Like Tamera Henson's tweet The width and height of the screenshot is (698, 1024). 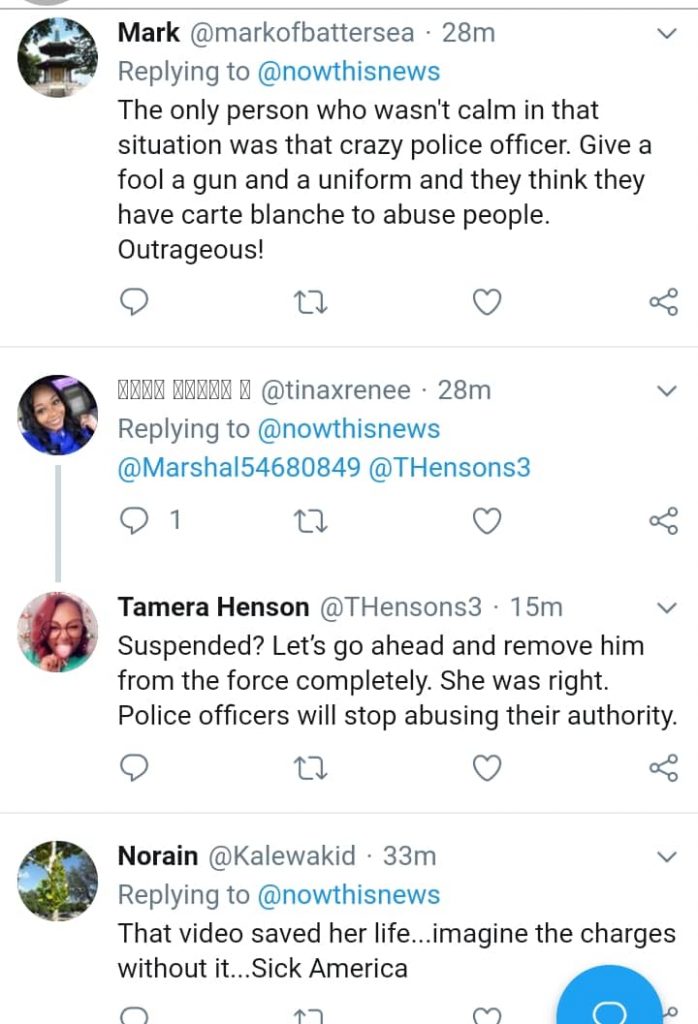486,767
